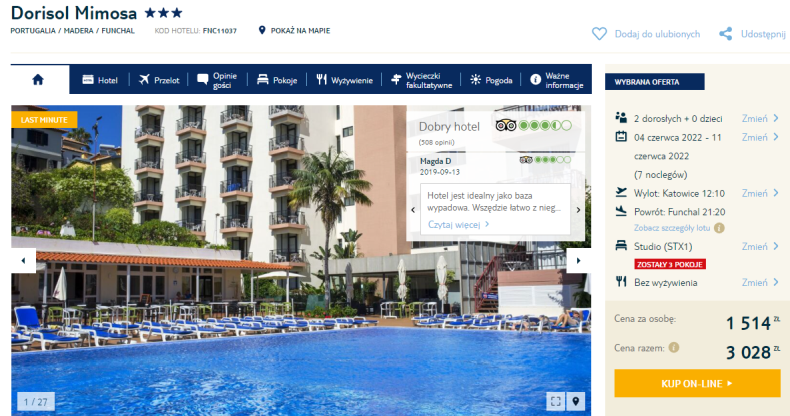Open the Pogoda tab
This screenshot has height=416, width=790.
[491, 80]
